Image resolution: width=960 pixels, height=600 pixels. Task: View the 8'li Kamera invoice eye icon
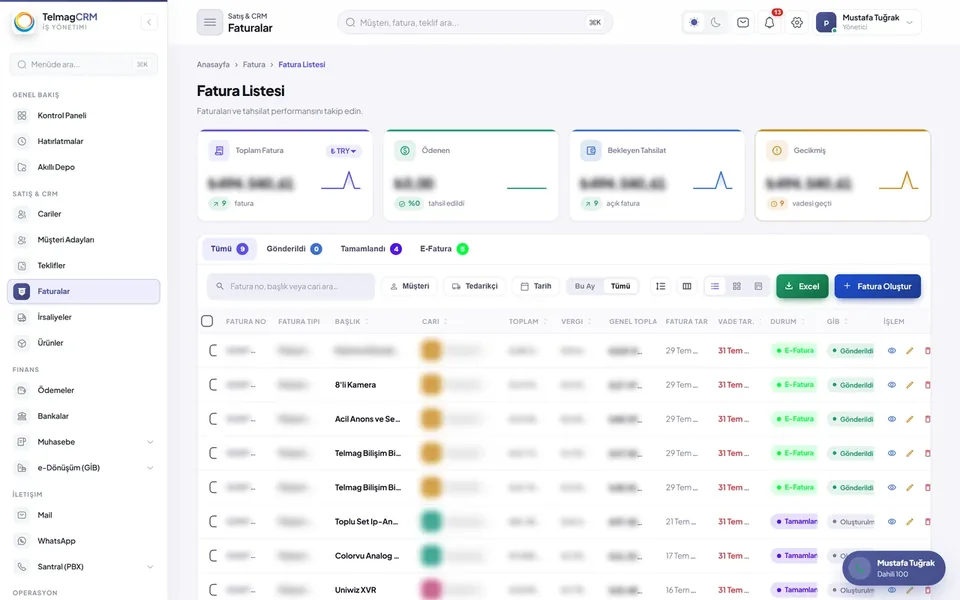click(x=892, y=385)
